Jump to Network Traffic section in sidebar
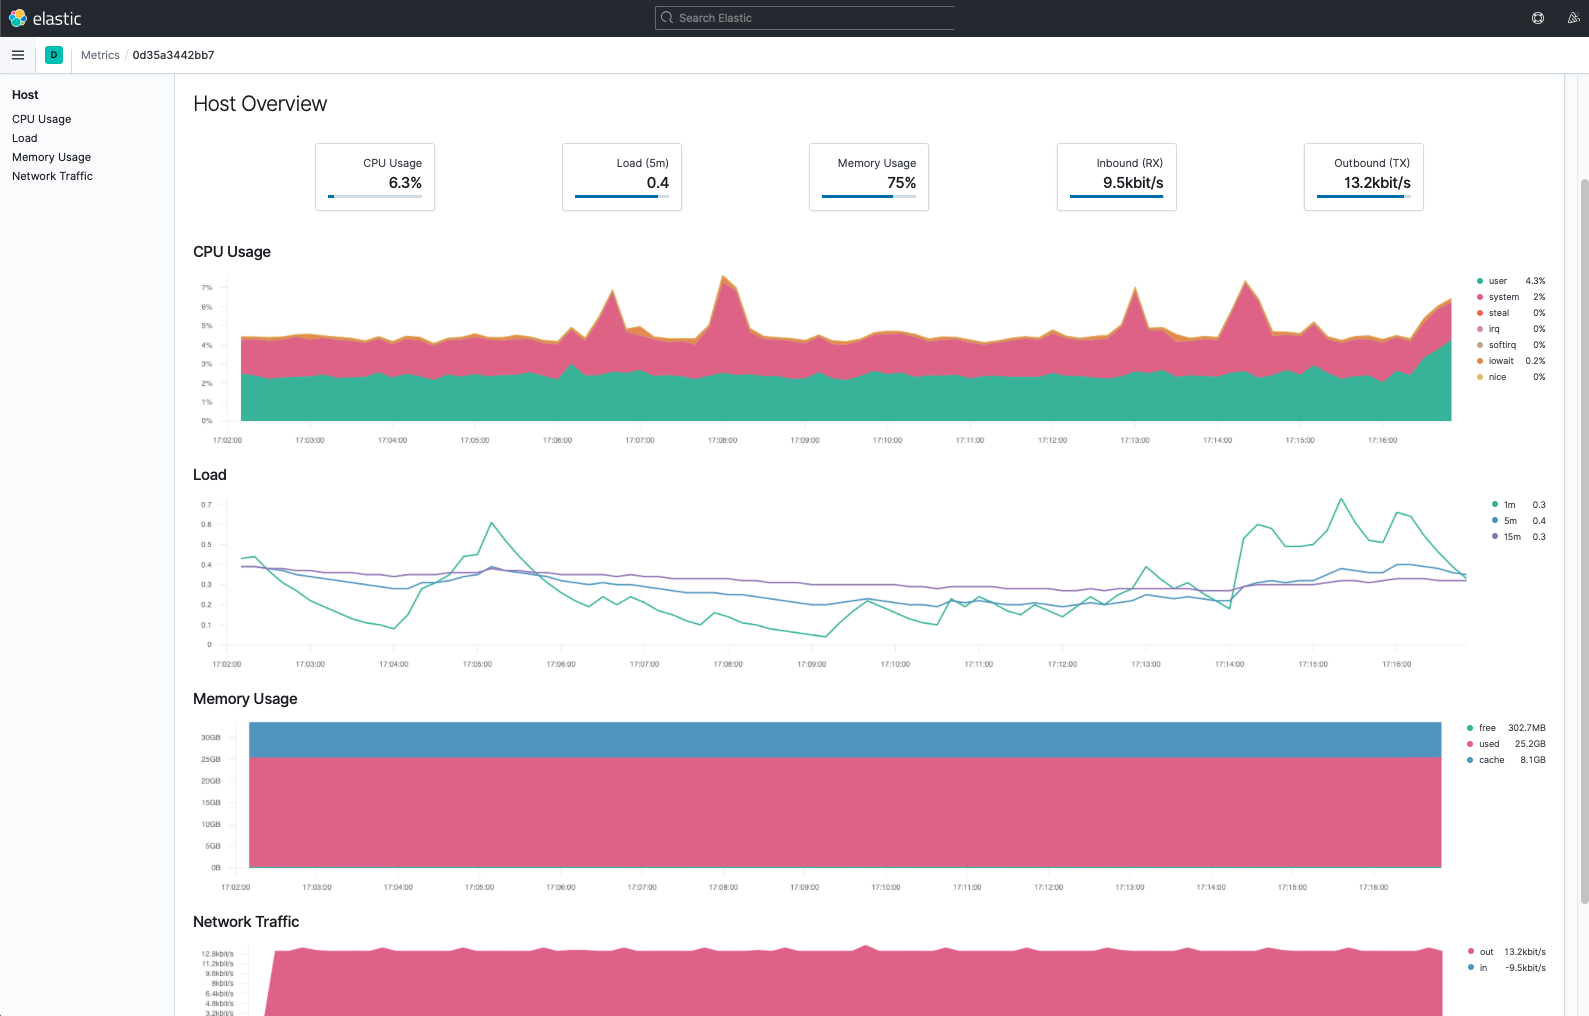 point(53,176)
